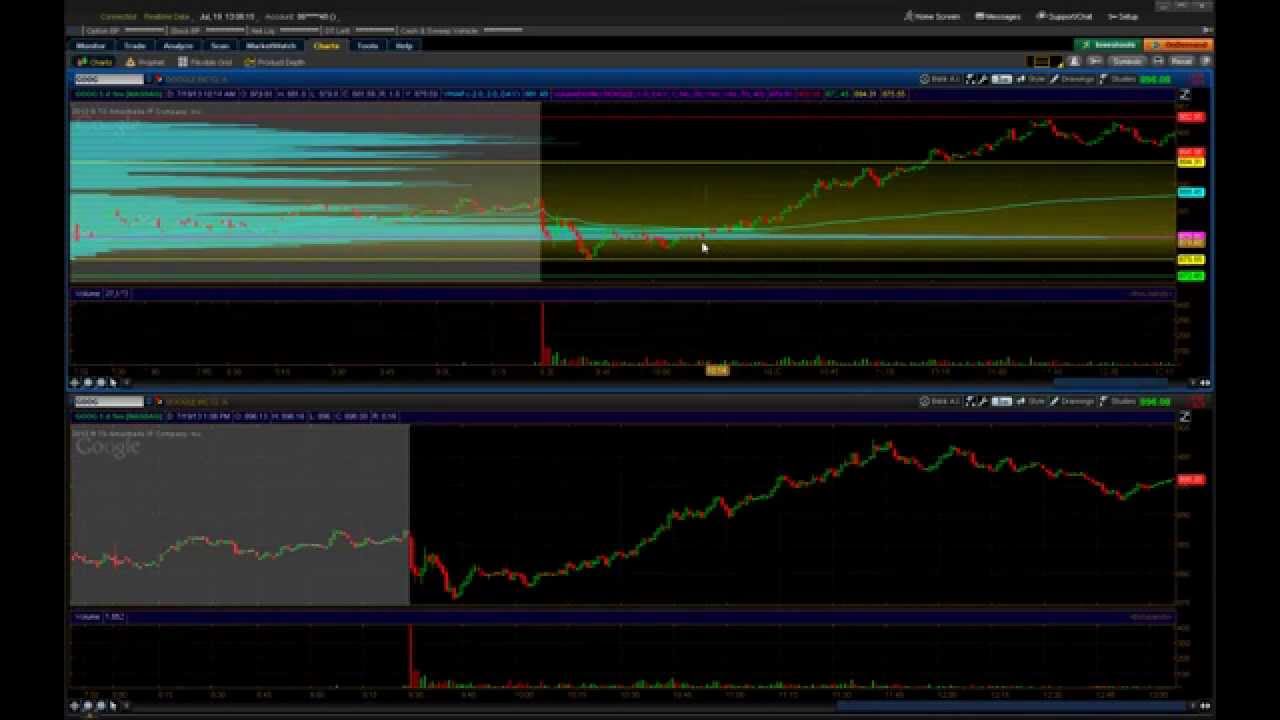Viewport: 1280px width, 720px height.
Task: Open Studies menu on the lower chart
Action: coord(1118,401)
